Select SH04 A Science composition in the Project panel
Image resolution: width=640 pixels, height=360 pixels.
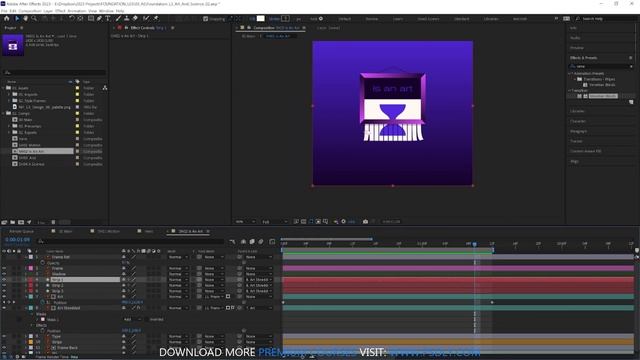pyautogui.click(x=31, y=164)
